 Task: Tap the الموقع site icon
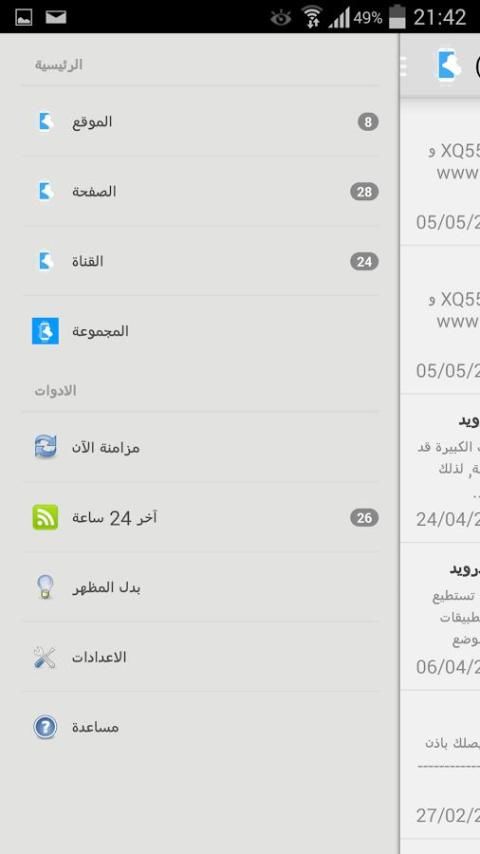pyautogui.click(x=45, y=121)
